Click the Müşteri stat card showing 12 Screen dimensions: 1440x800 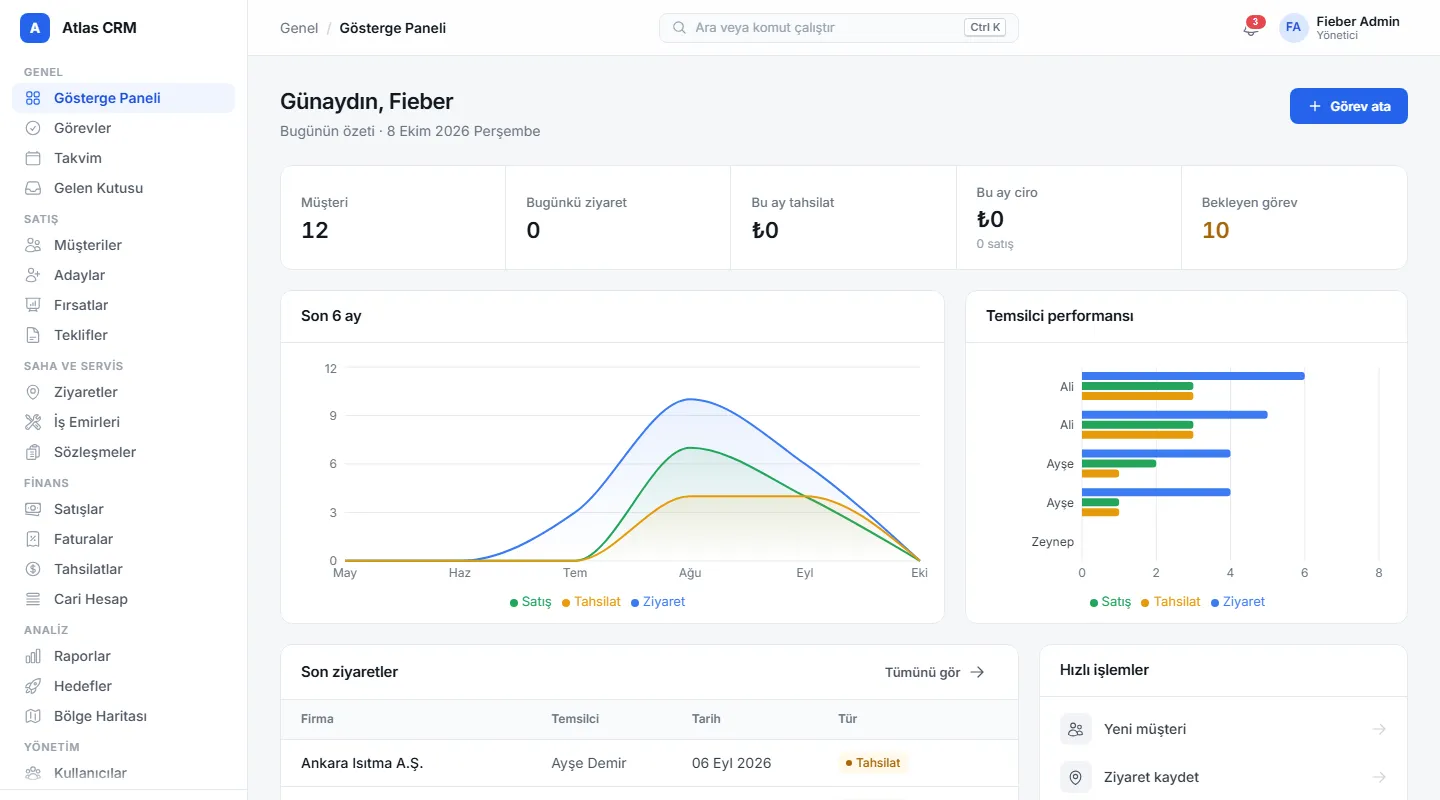point(393,217)
